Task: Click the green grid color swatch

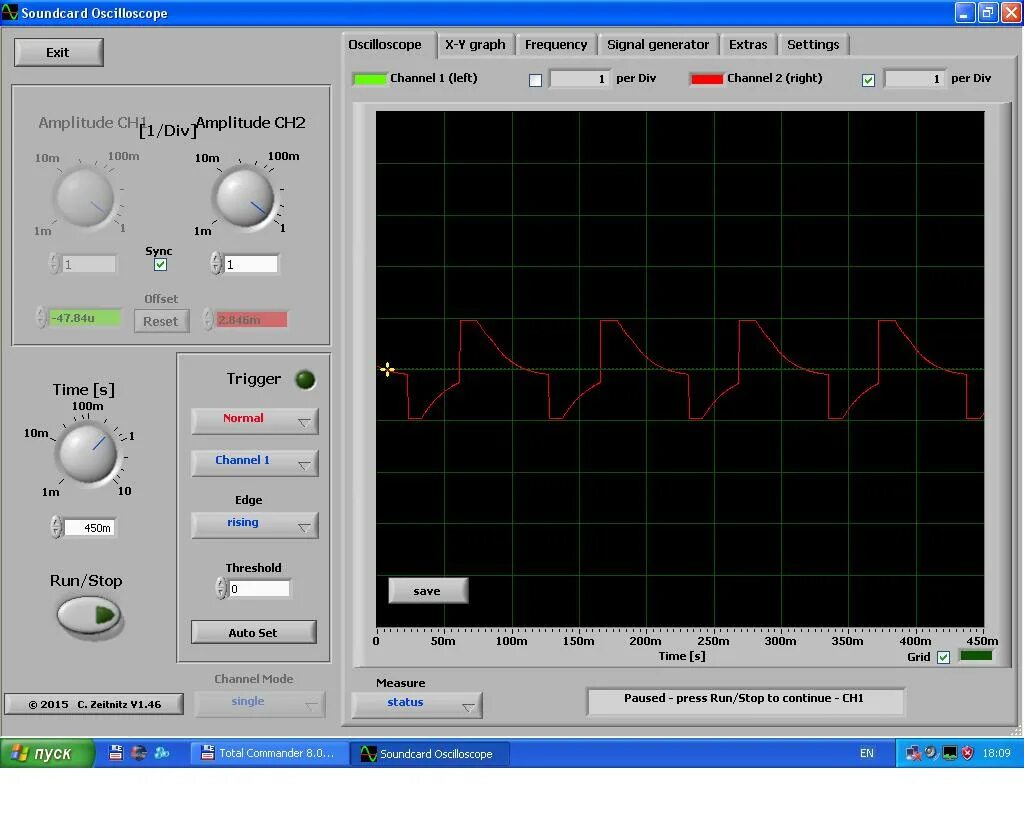Action: coord(976,655)
